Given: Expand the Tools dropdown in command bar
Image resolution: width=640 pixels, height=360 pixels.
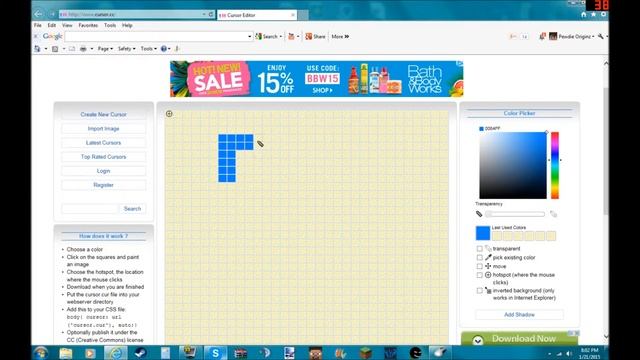Looking at the screenshot, I should click(149, 49).
